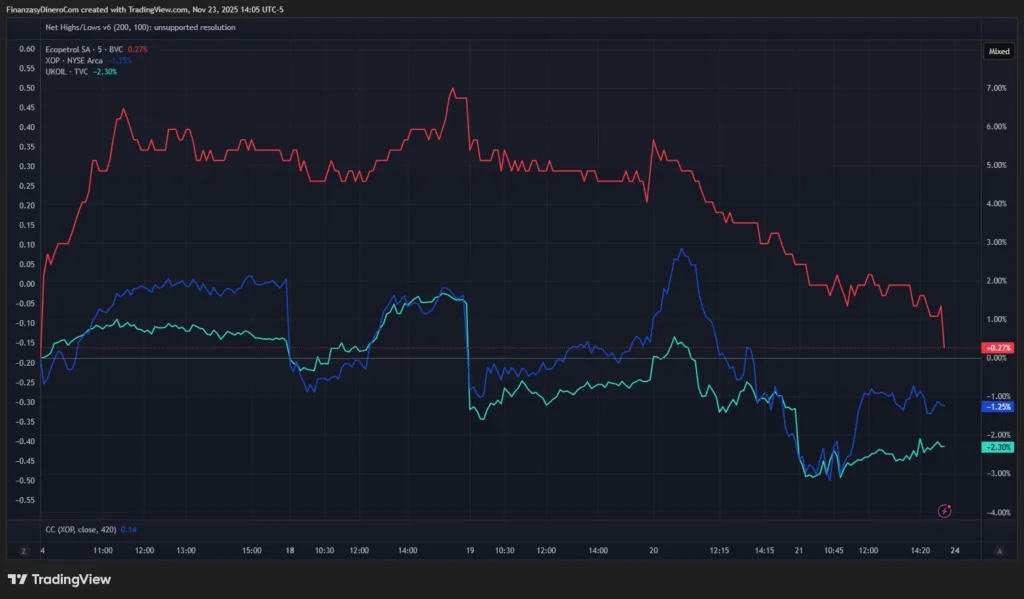Click the blue -1.25% price label
The image size is (1024, 599).
tap(999, 407)
